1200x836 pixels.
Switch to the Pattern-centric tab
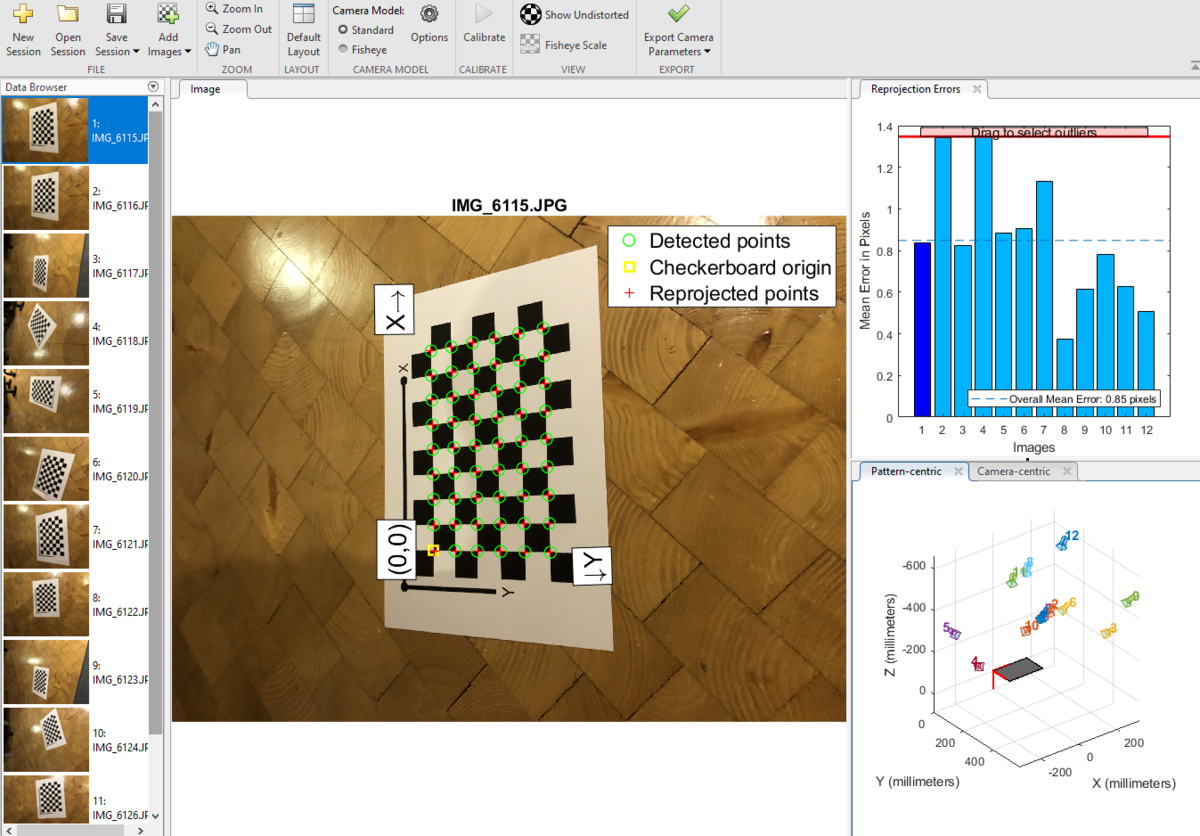905,471
